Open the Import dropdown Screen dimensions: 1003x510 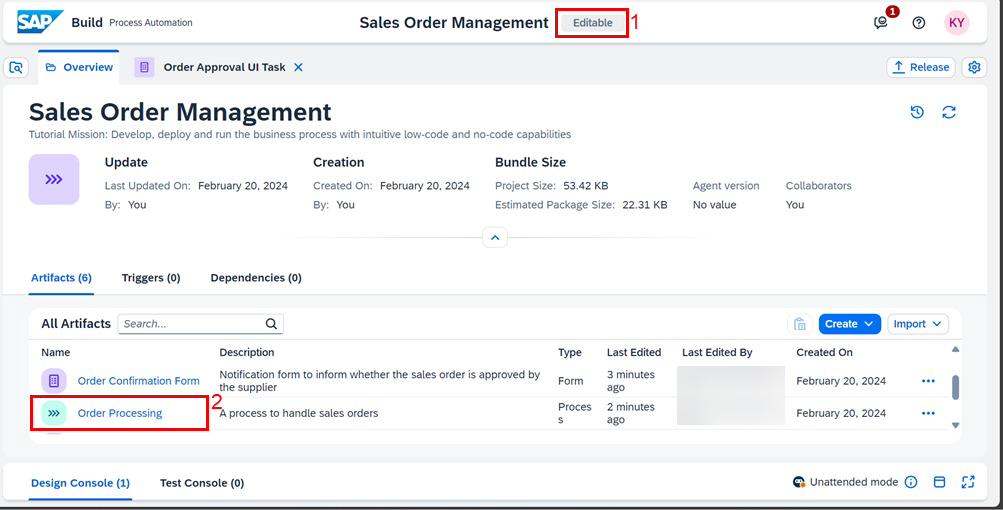point(917,324)
